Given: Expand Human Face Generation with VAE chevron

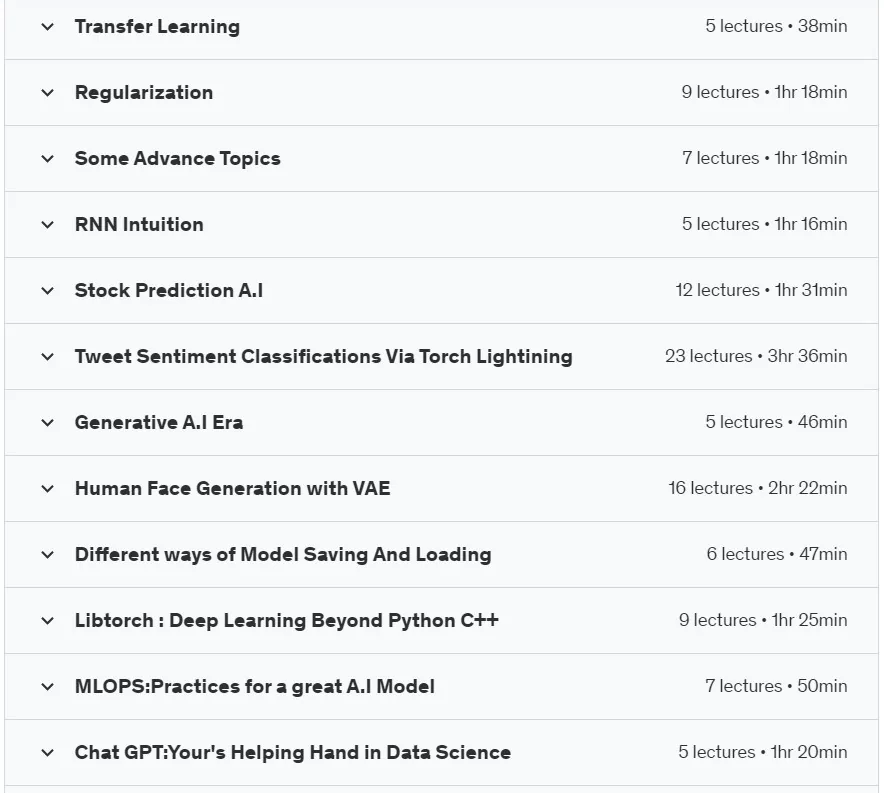Looking at the screenshot, I should pos(48,488).
